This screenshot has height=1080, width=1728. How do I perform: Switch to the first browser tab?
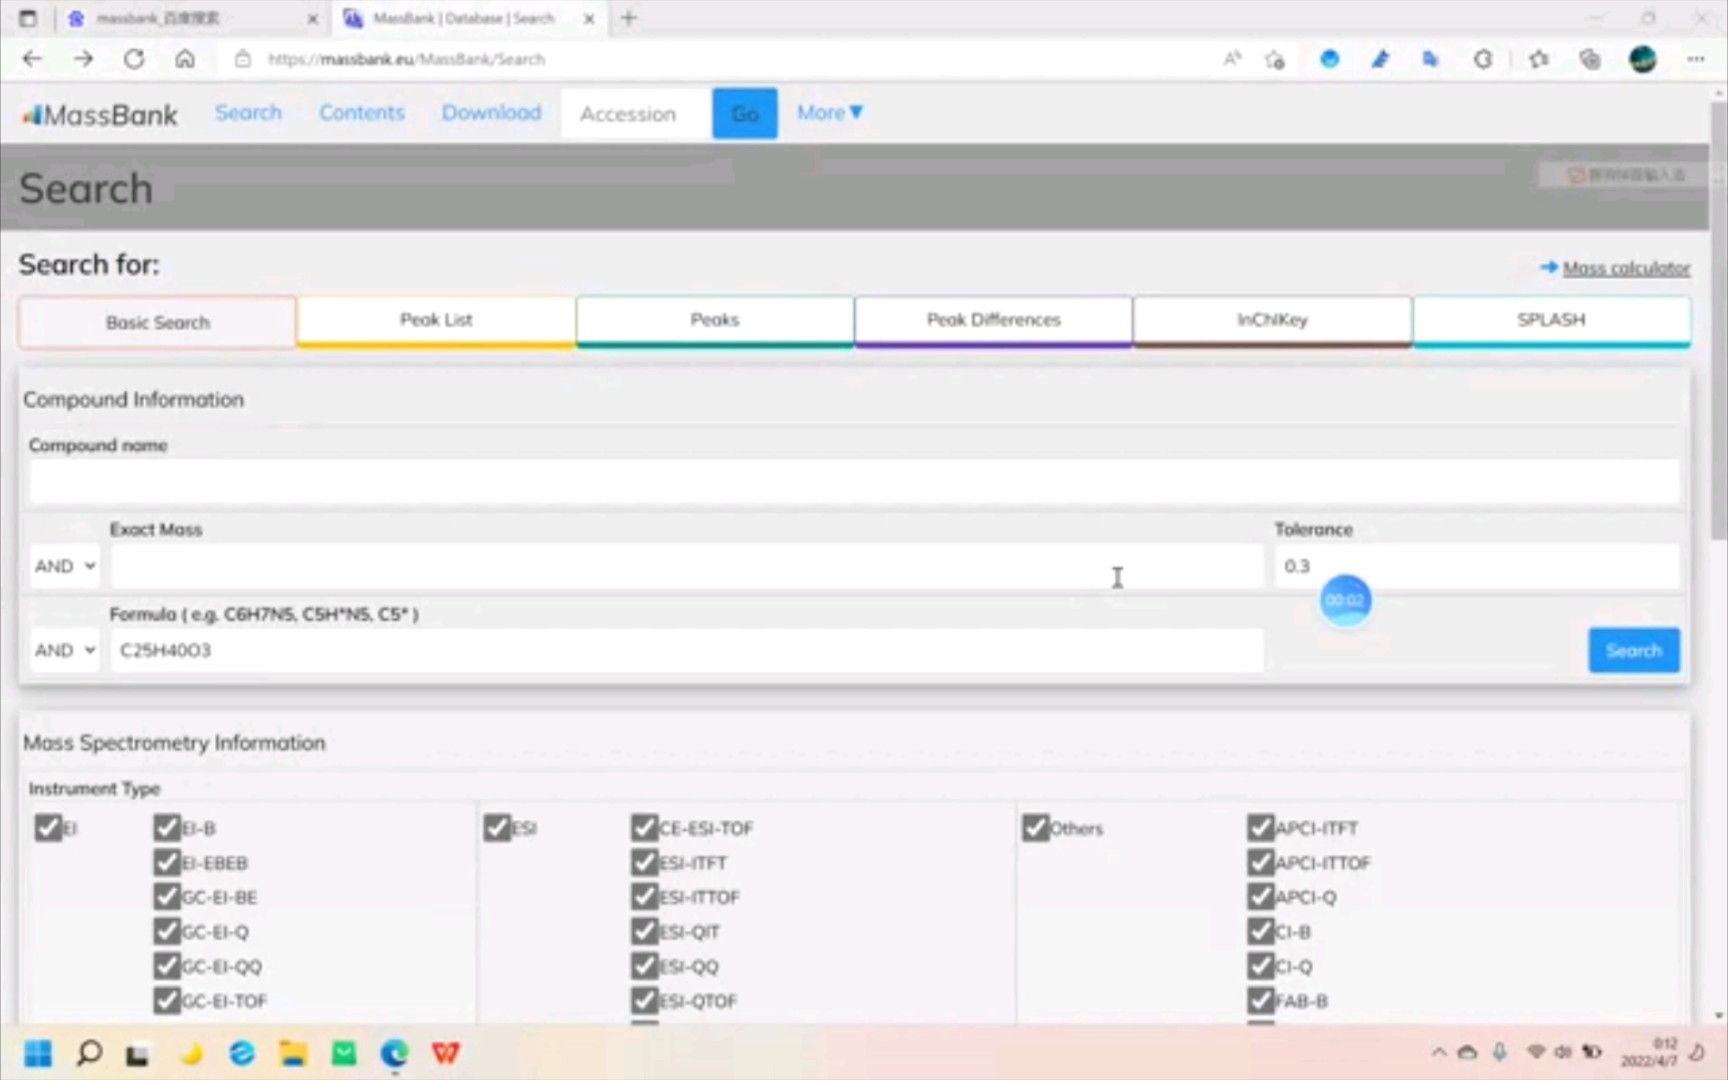coord(190,18)
